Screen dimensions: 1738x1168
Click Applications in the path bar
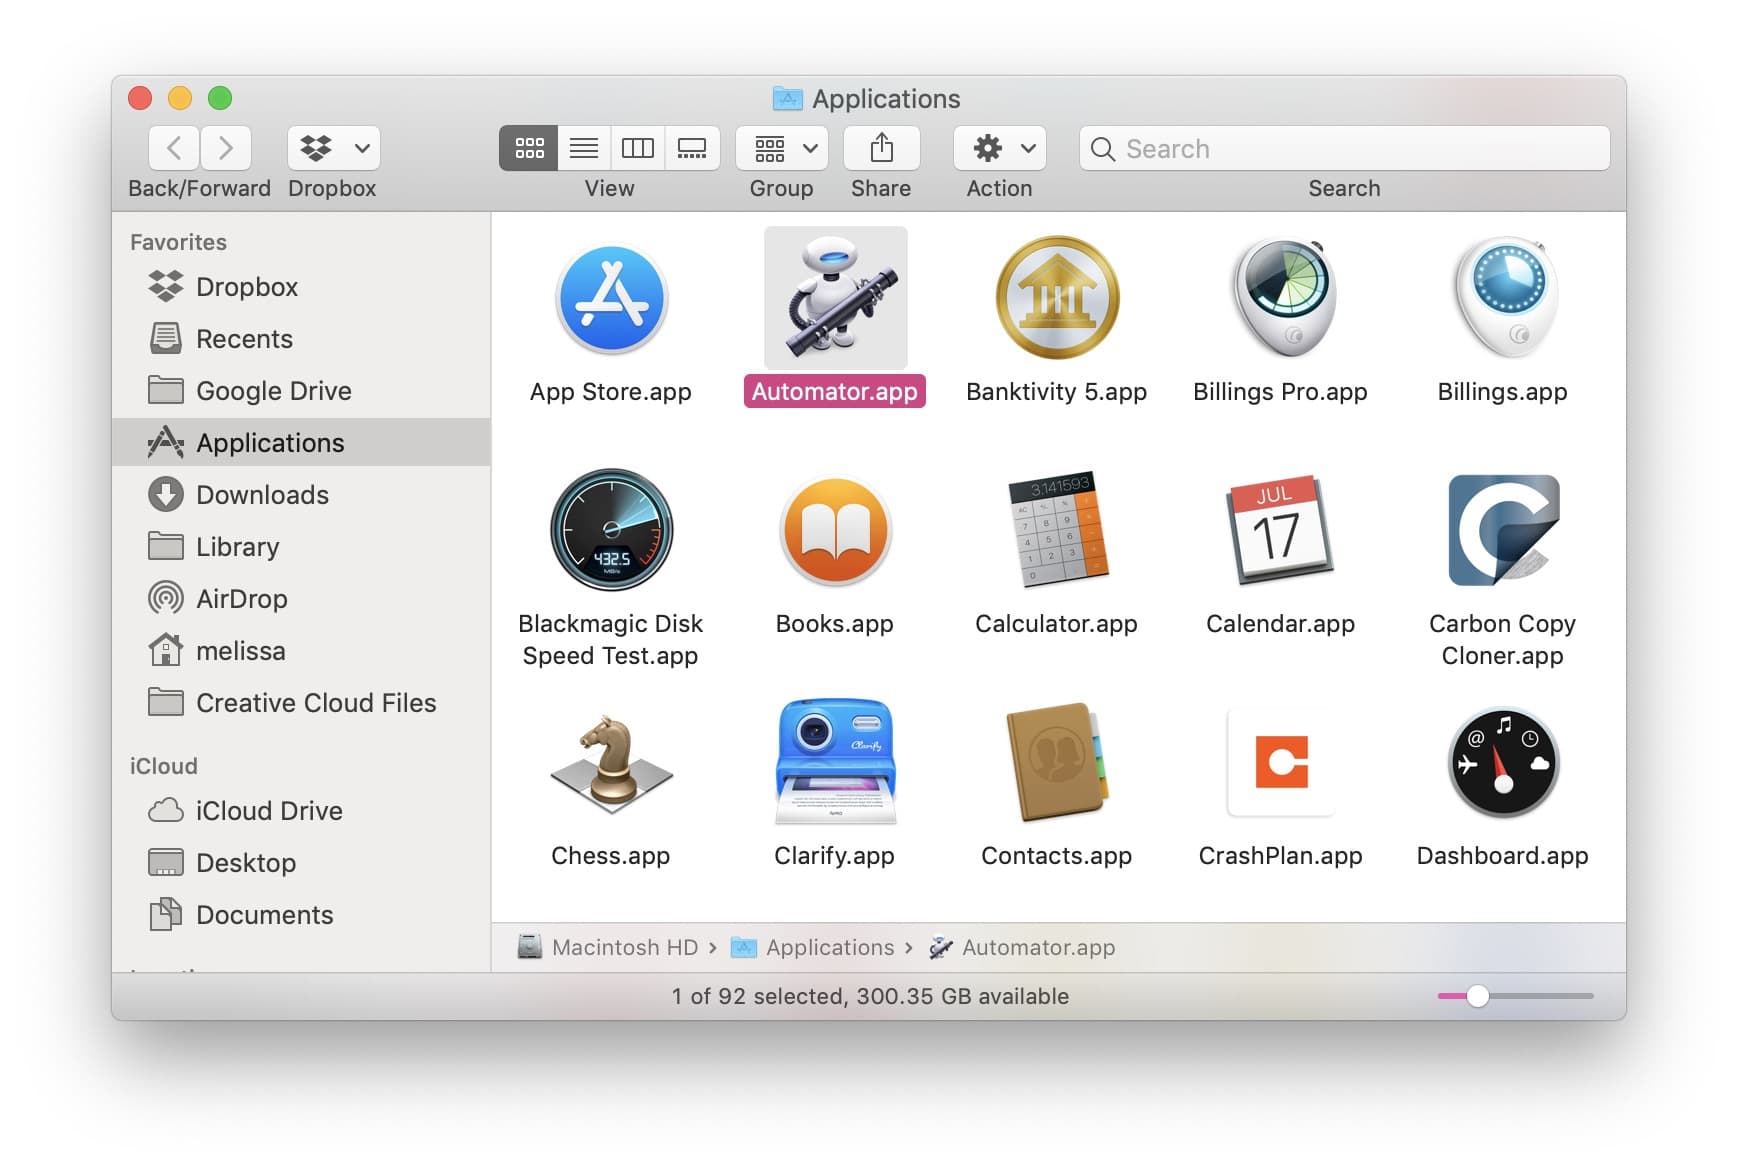(812, 947)
